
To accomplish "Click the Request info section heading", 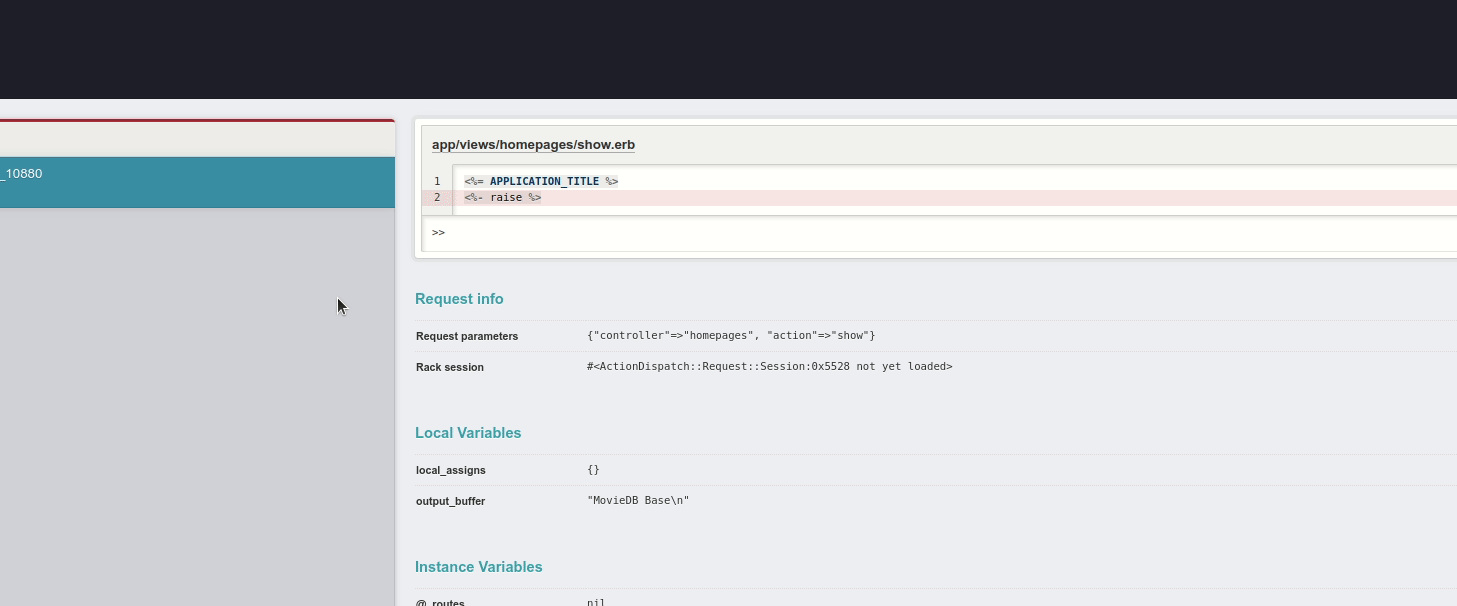I will (x=459, y=299).
